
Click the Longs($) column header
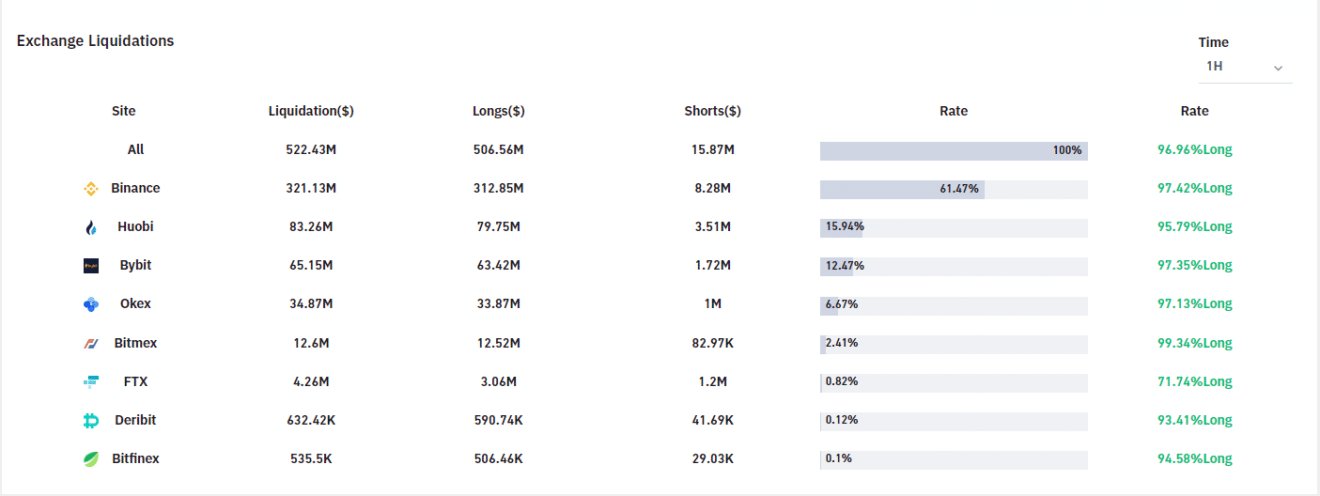[499, 111]
